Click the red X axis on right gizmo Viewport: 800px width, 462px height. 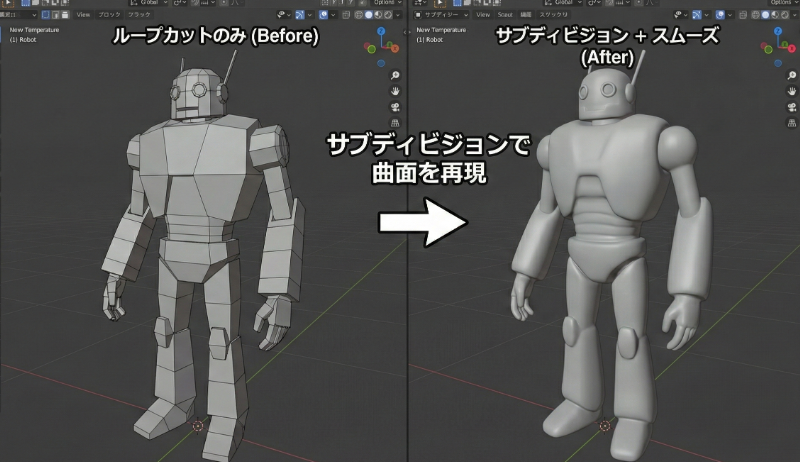(x=791, y=48)
